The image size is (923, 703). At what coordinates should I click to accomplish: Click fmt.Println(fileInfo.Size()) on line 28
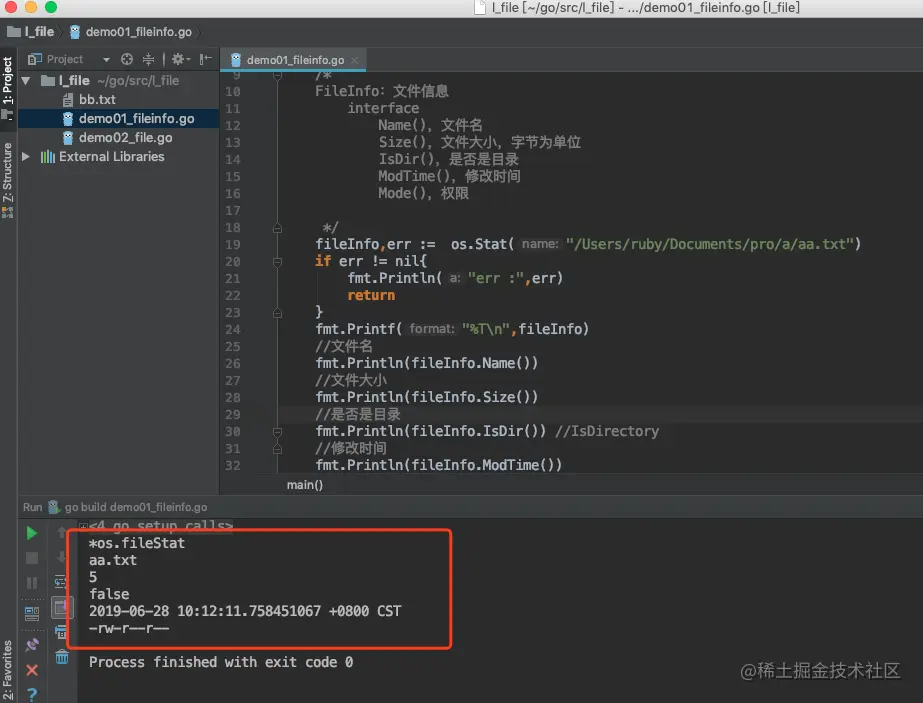pos(426,397)
